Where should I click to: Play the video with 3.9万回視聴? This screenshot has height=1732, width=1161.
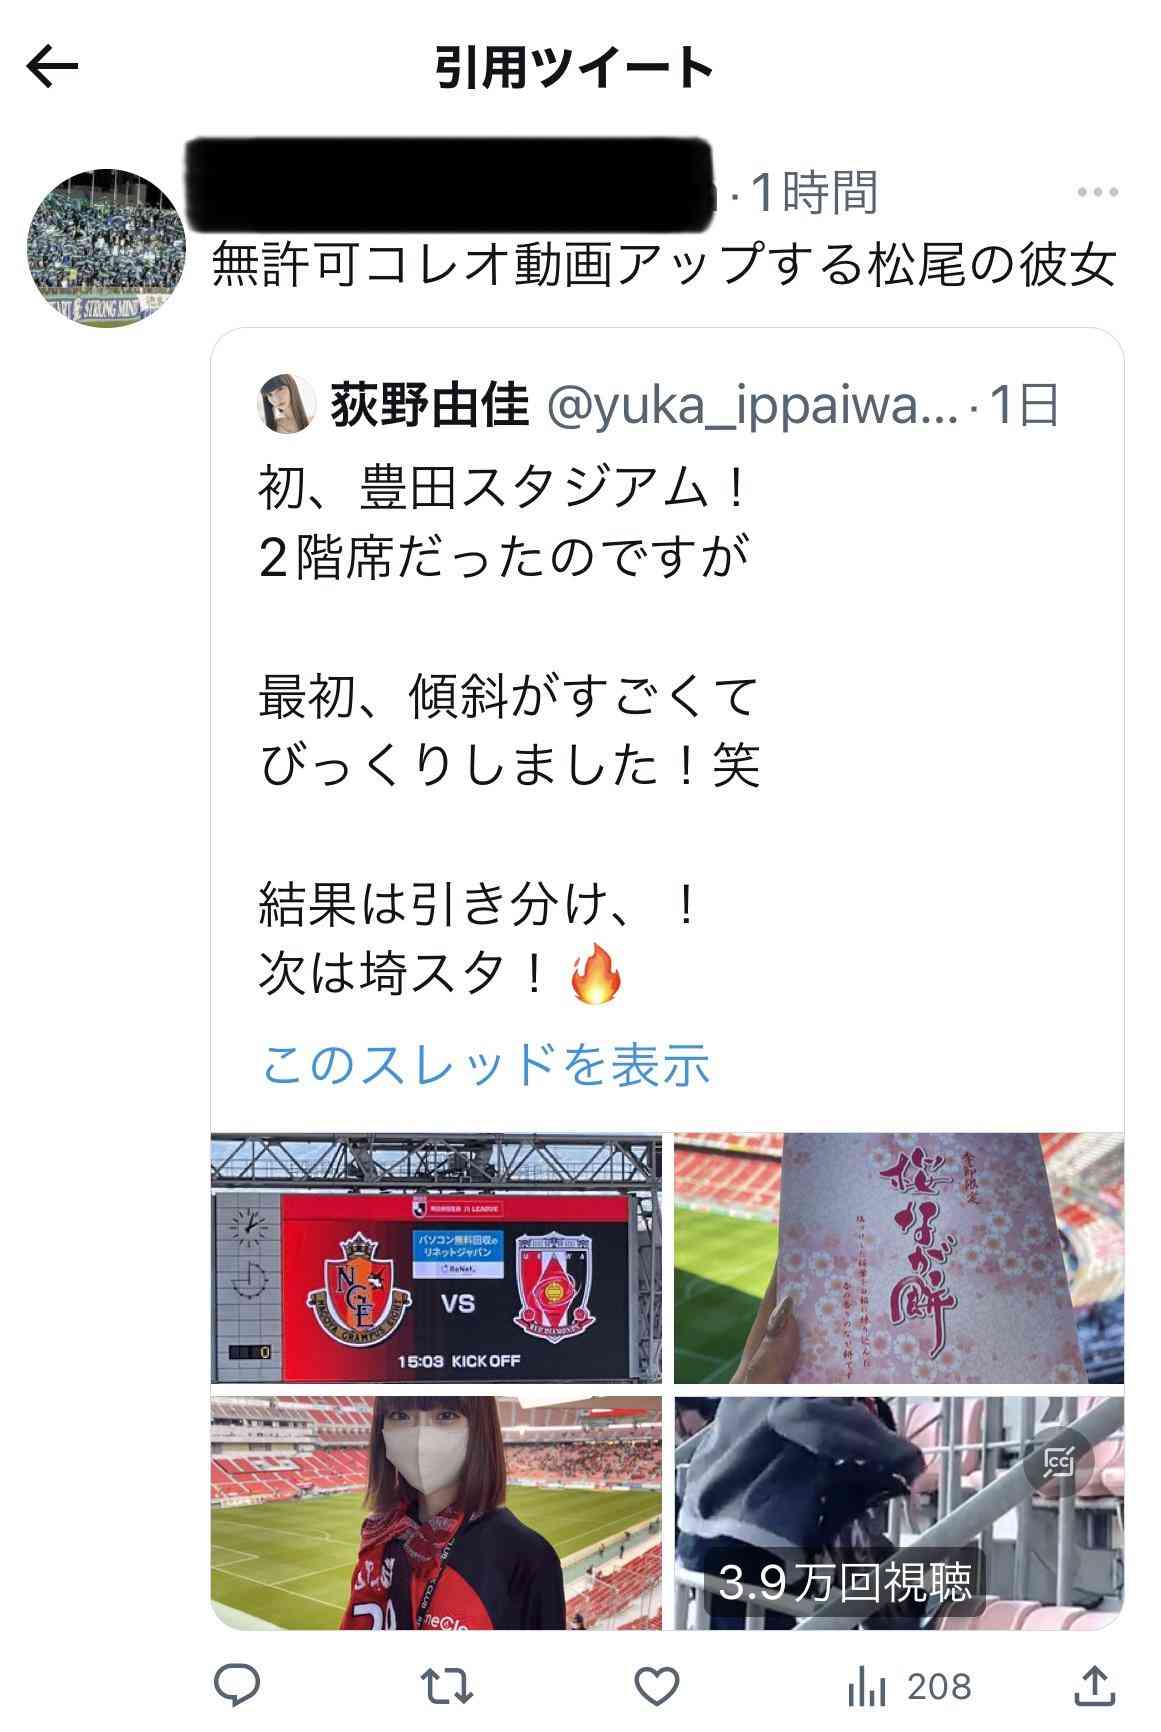click(x=899, y=1513)
